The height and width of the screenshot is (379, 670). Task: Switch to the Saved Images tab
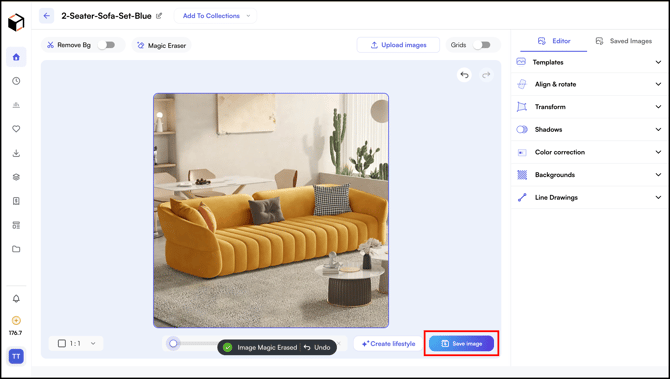(x=624, y=41)
